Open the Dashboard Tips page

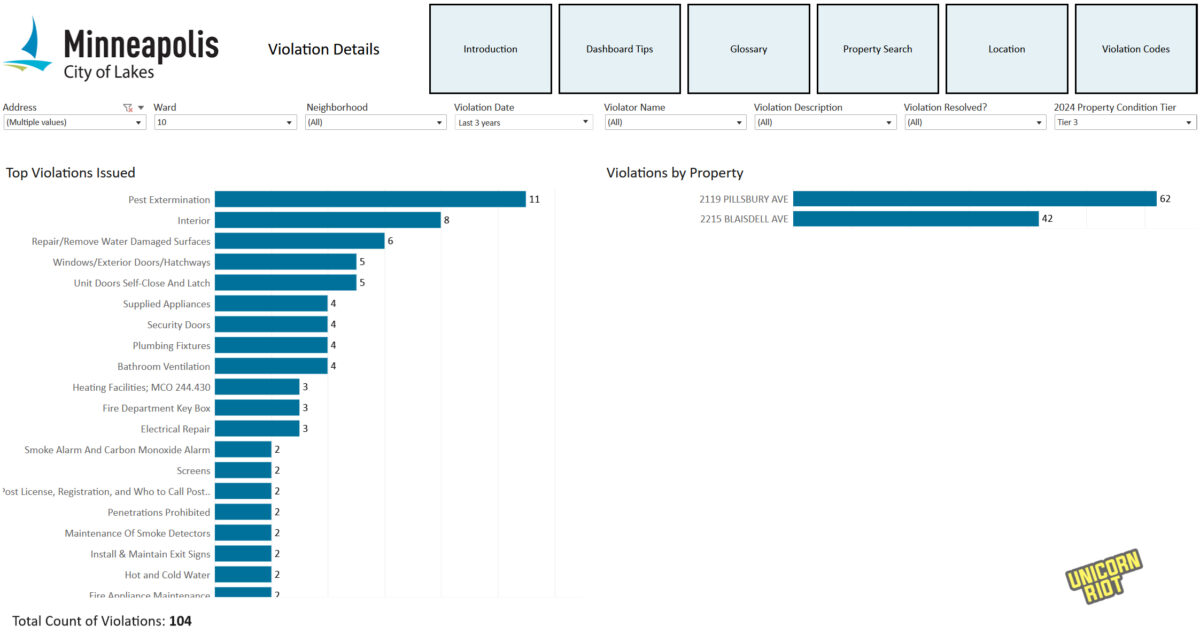pos(619,49)
